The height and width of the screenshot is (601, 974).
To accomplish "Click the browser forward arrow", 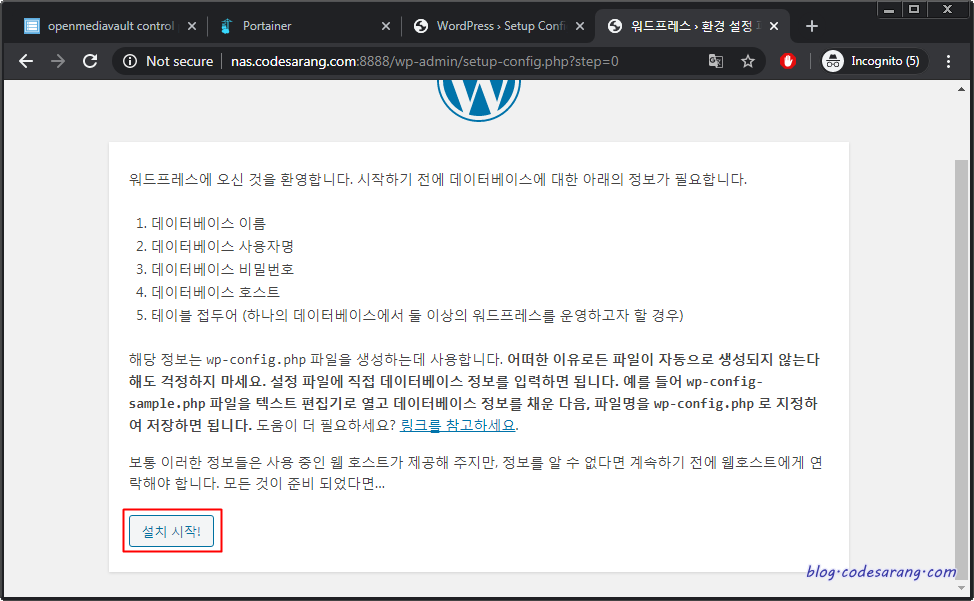I will [x=58, y=61].
